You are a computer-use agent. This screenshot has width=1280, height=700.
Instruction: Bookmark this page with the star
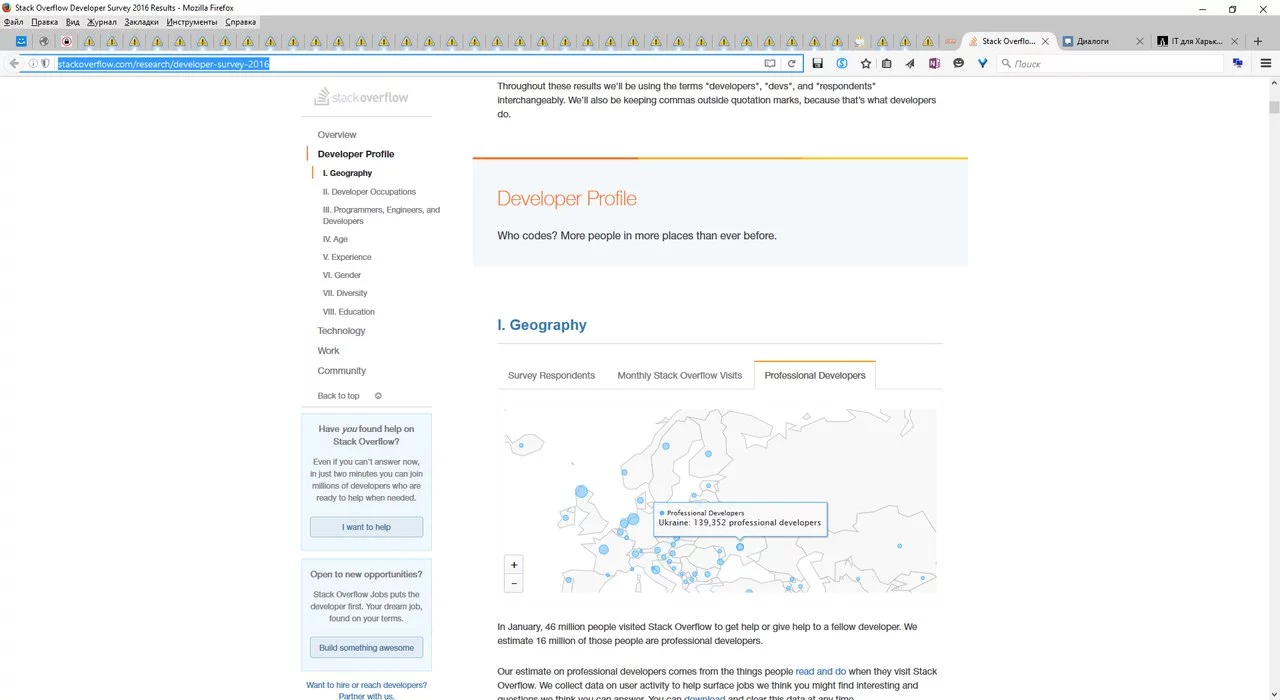tap(866, 63)
